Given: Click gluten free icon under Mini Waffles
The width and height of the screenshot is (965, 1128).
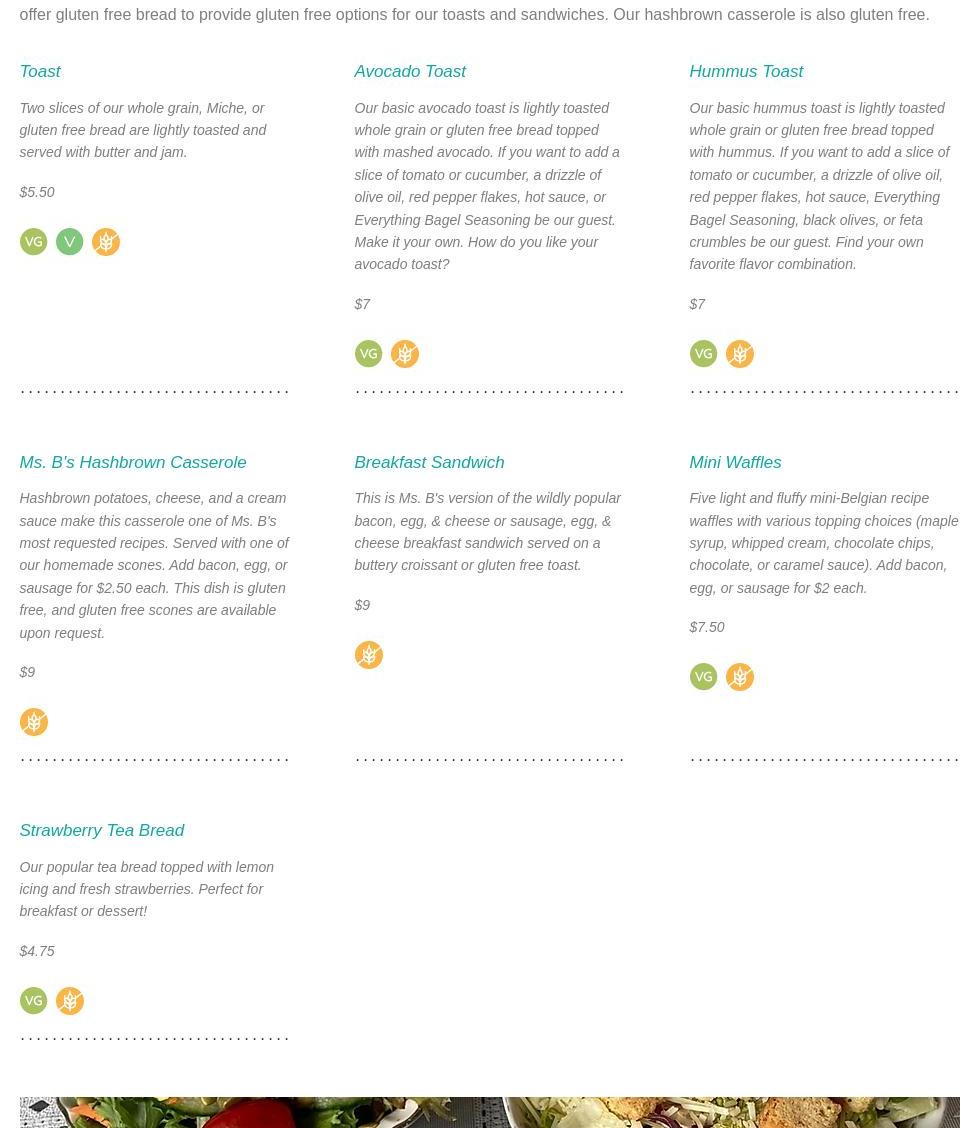Looking at the screenshot, I should point(739,677).
